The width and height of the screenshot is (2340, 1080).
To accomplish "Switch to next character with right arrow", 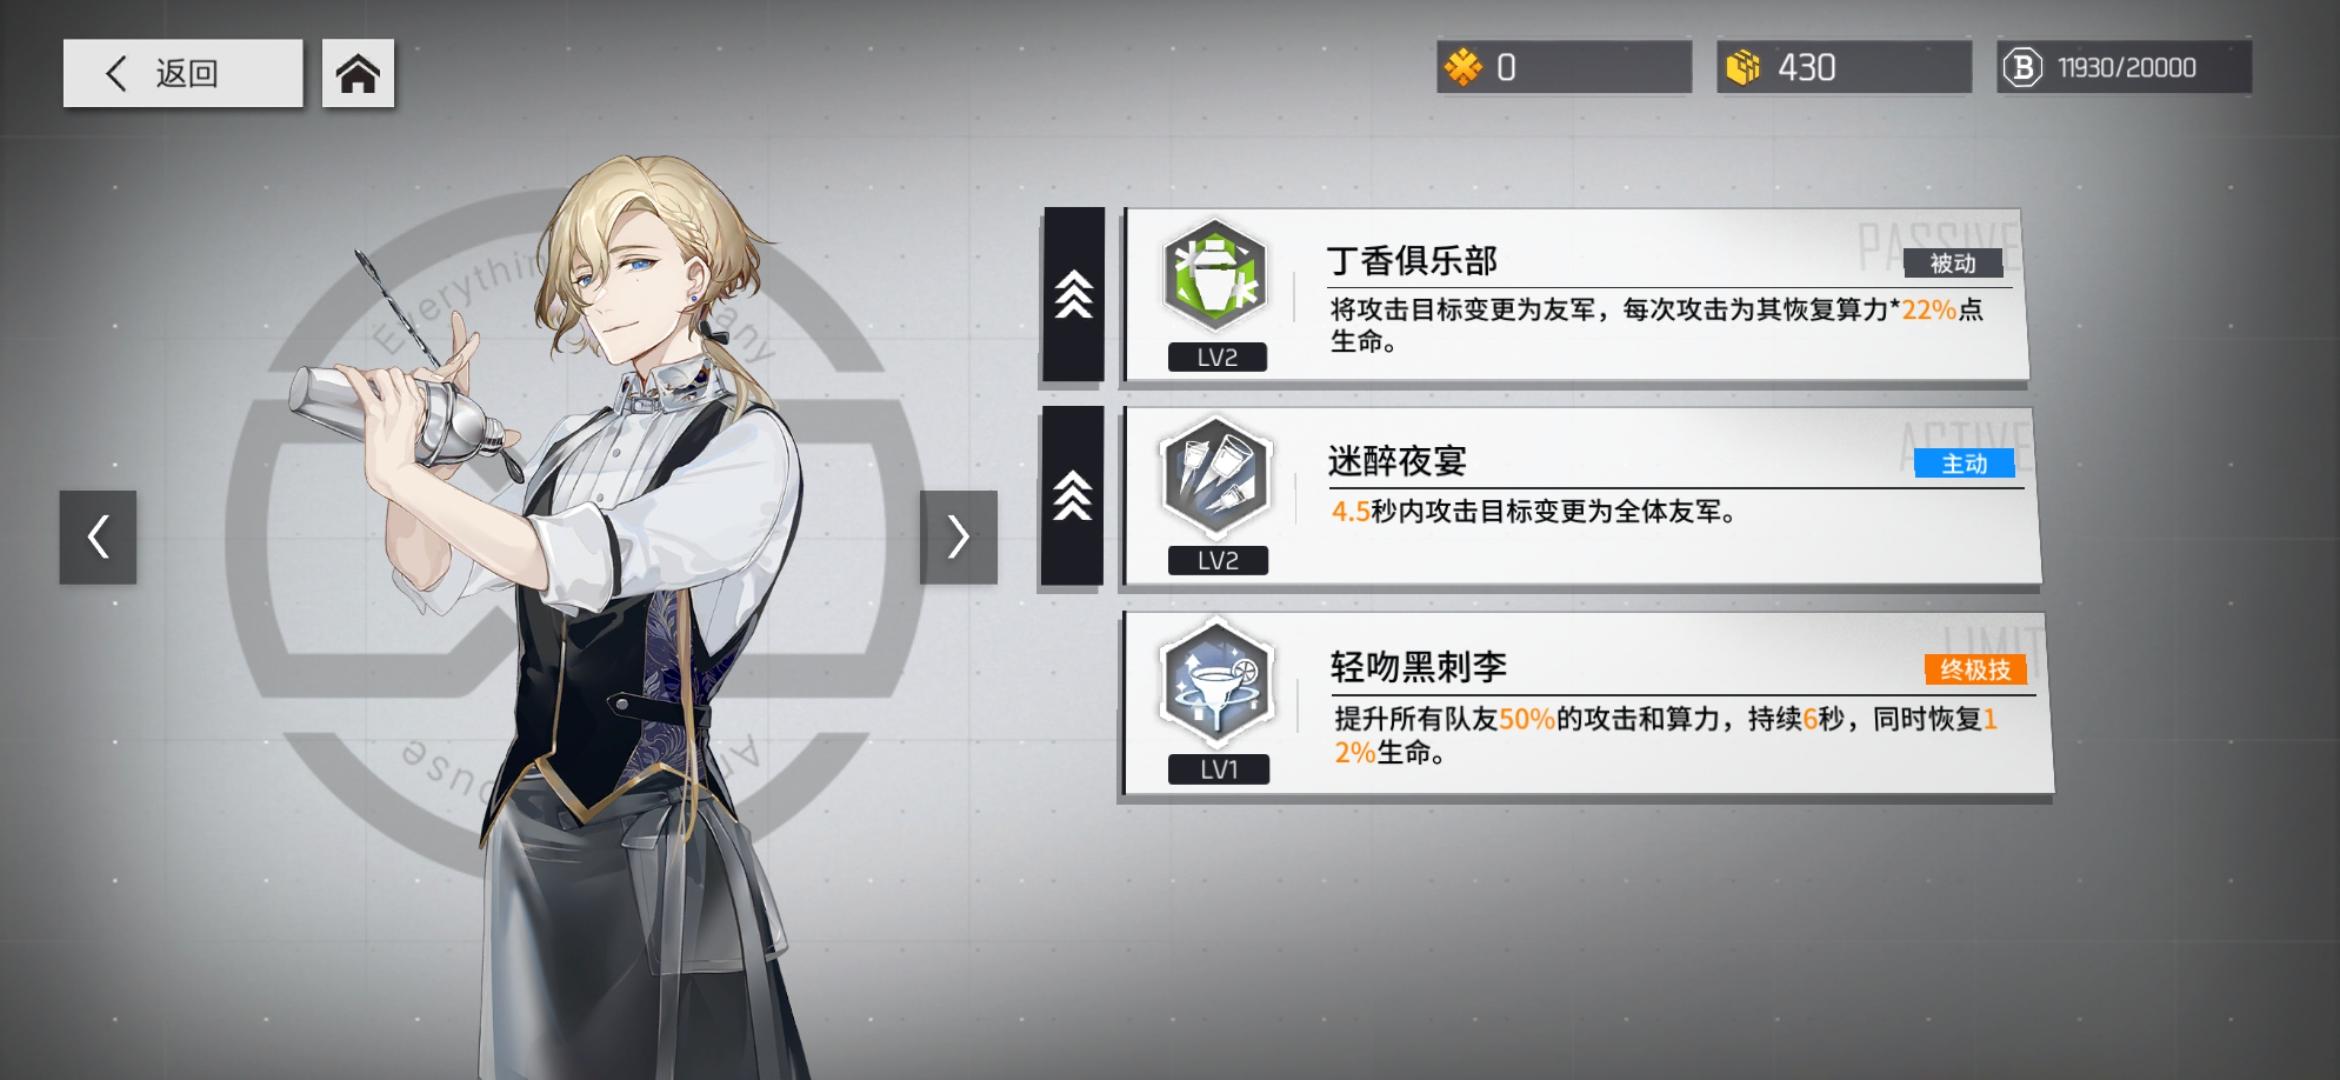I will (958, 537).
